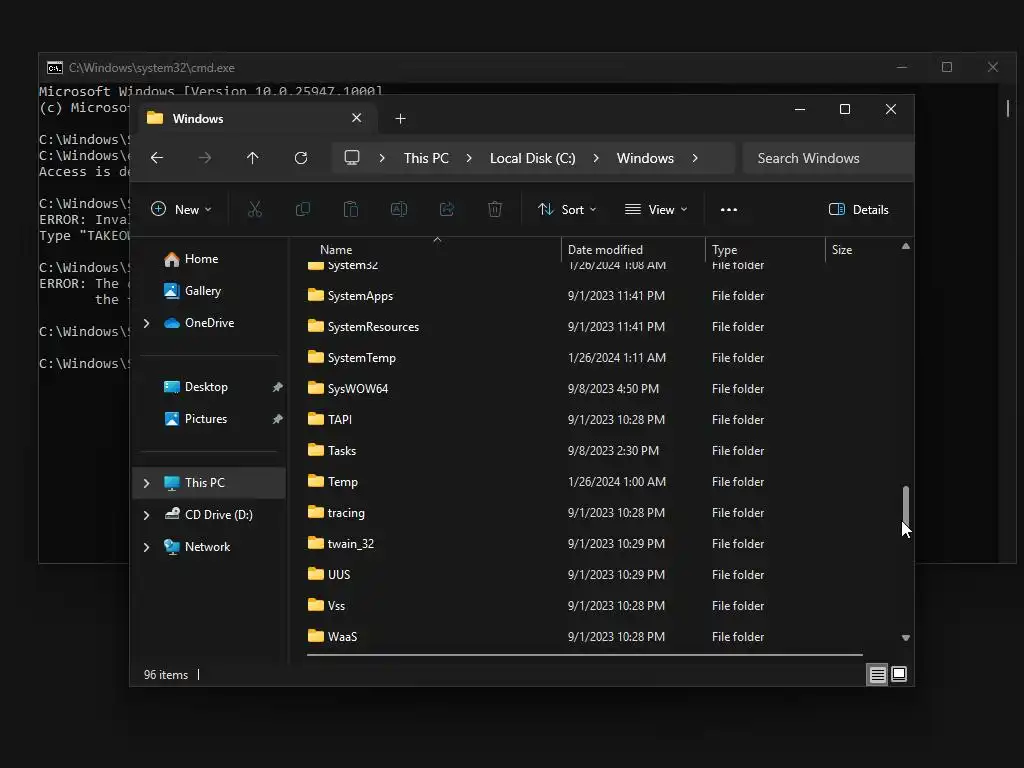
Task: Click the Rename icon in toolbar
Action: 399,210
